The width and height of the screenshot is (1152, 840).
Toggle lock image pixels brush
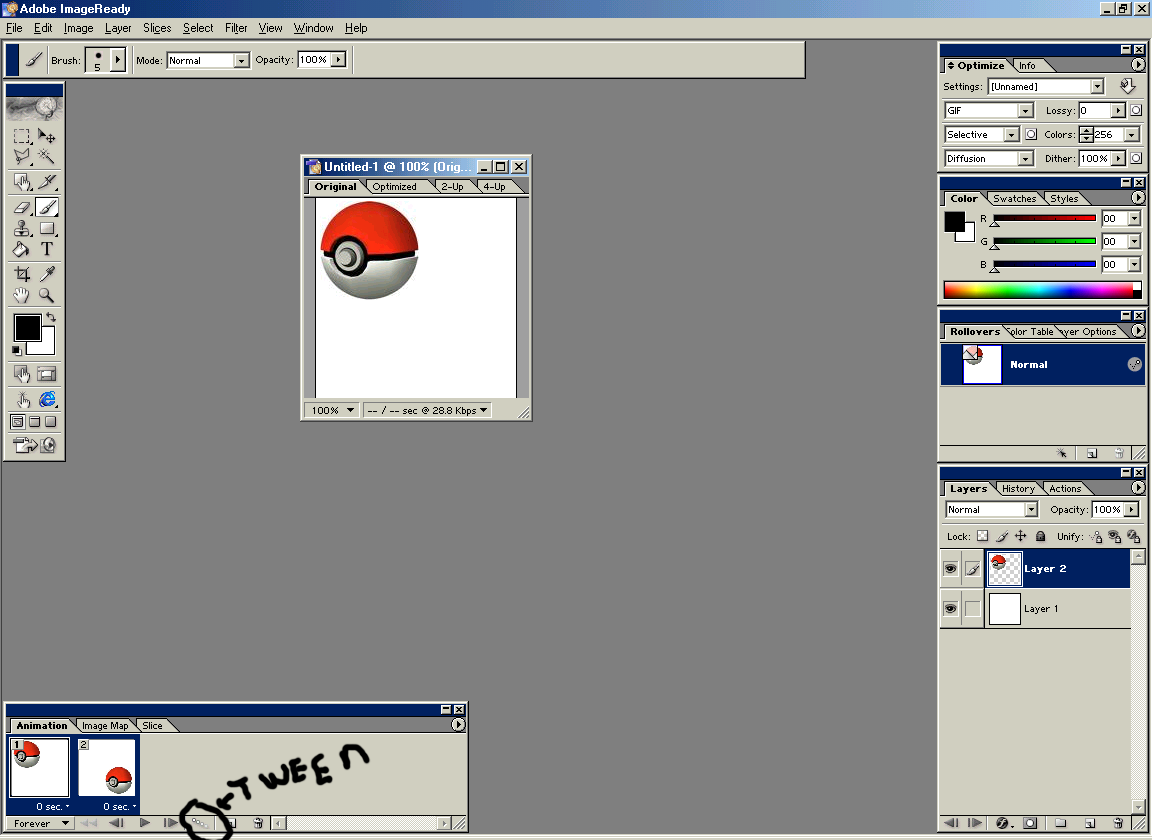(1001, 536)
